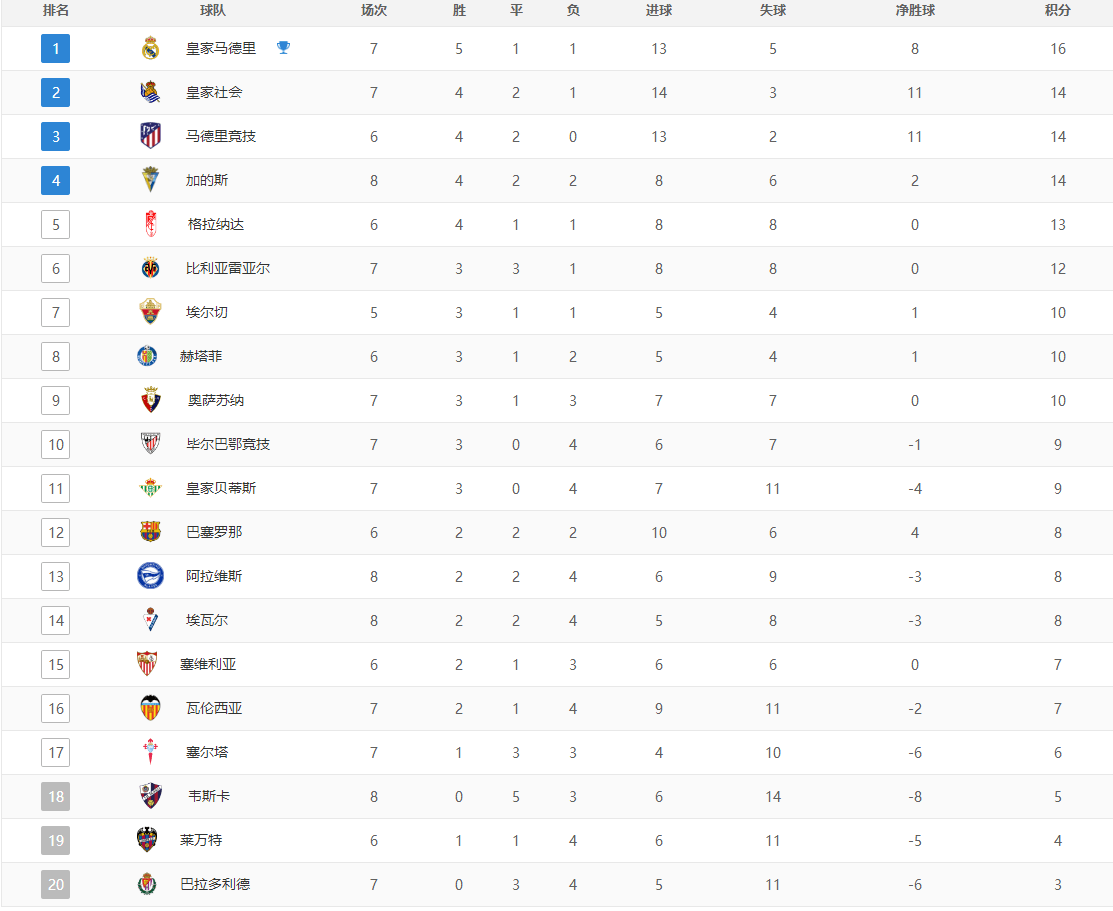Image resolution: width=1113 pixels, height=911 pixels.
Task: Click the Real Sociedad club crest
Action: click(150, 92)
